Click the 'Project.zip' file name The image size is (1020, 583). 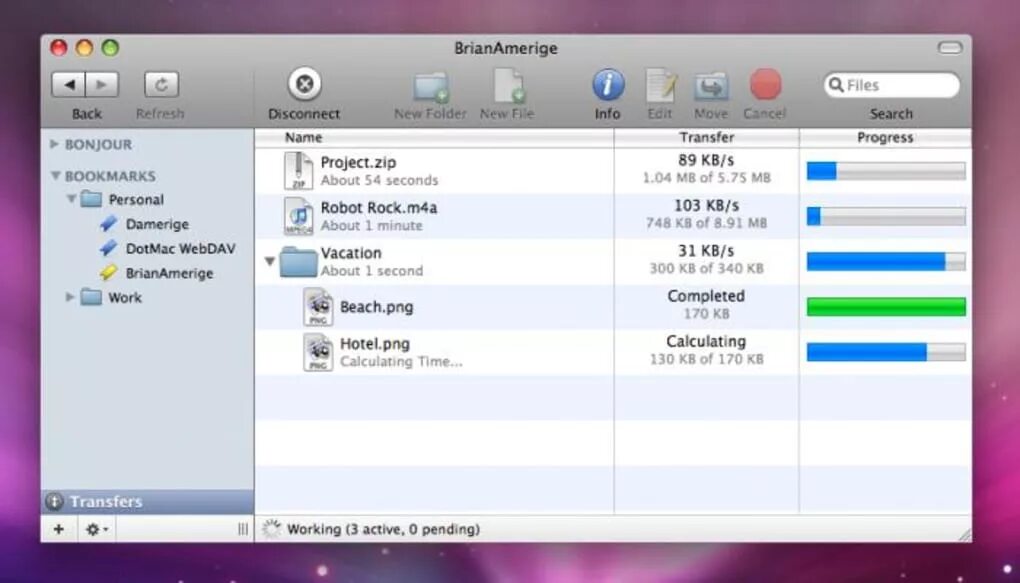point(358,162)
